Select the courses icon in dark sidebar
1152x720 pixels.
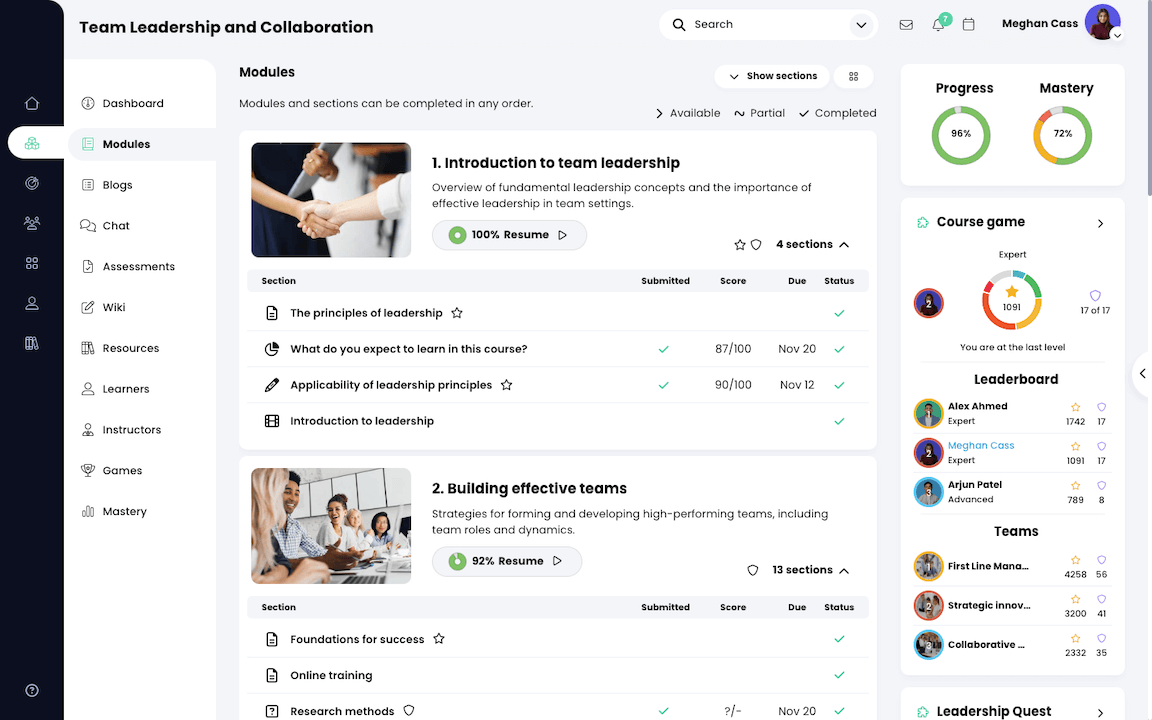tap(32, 143)
